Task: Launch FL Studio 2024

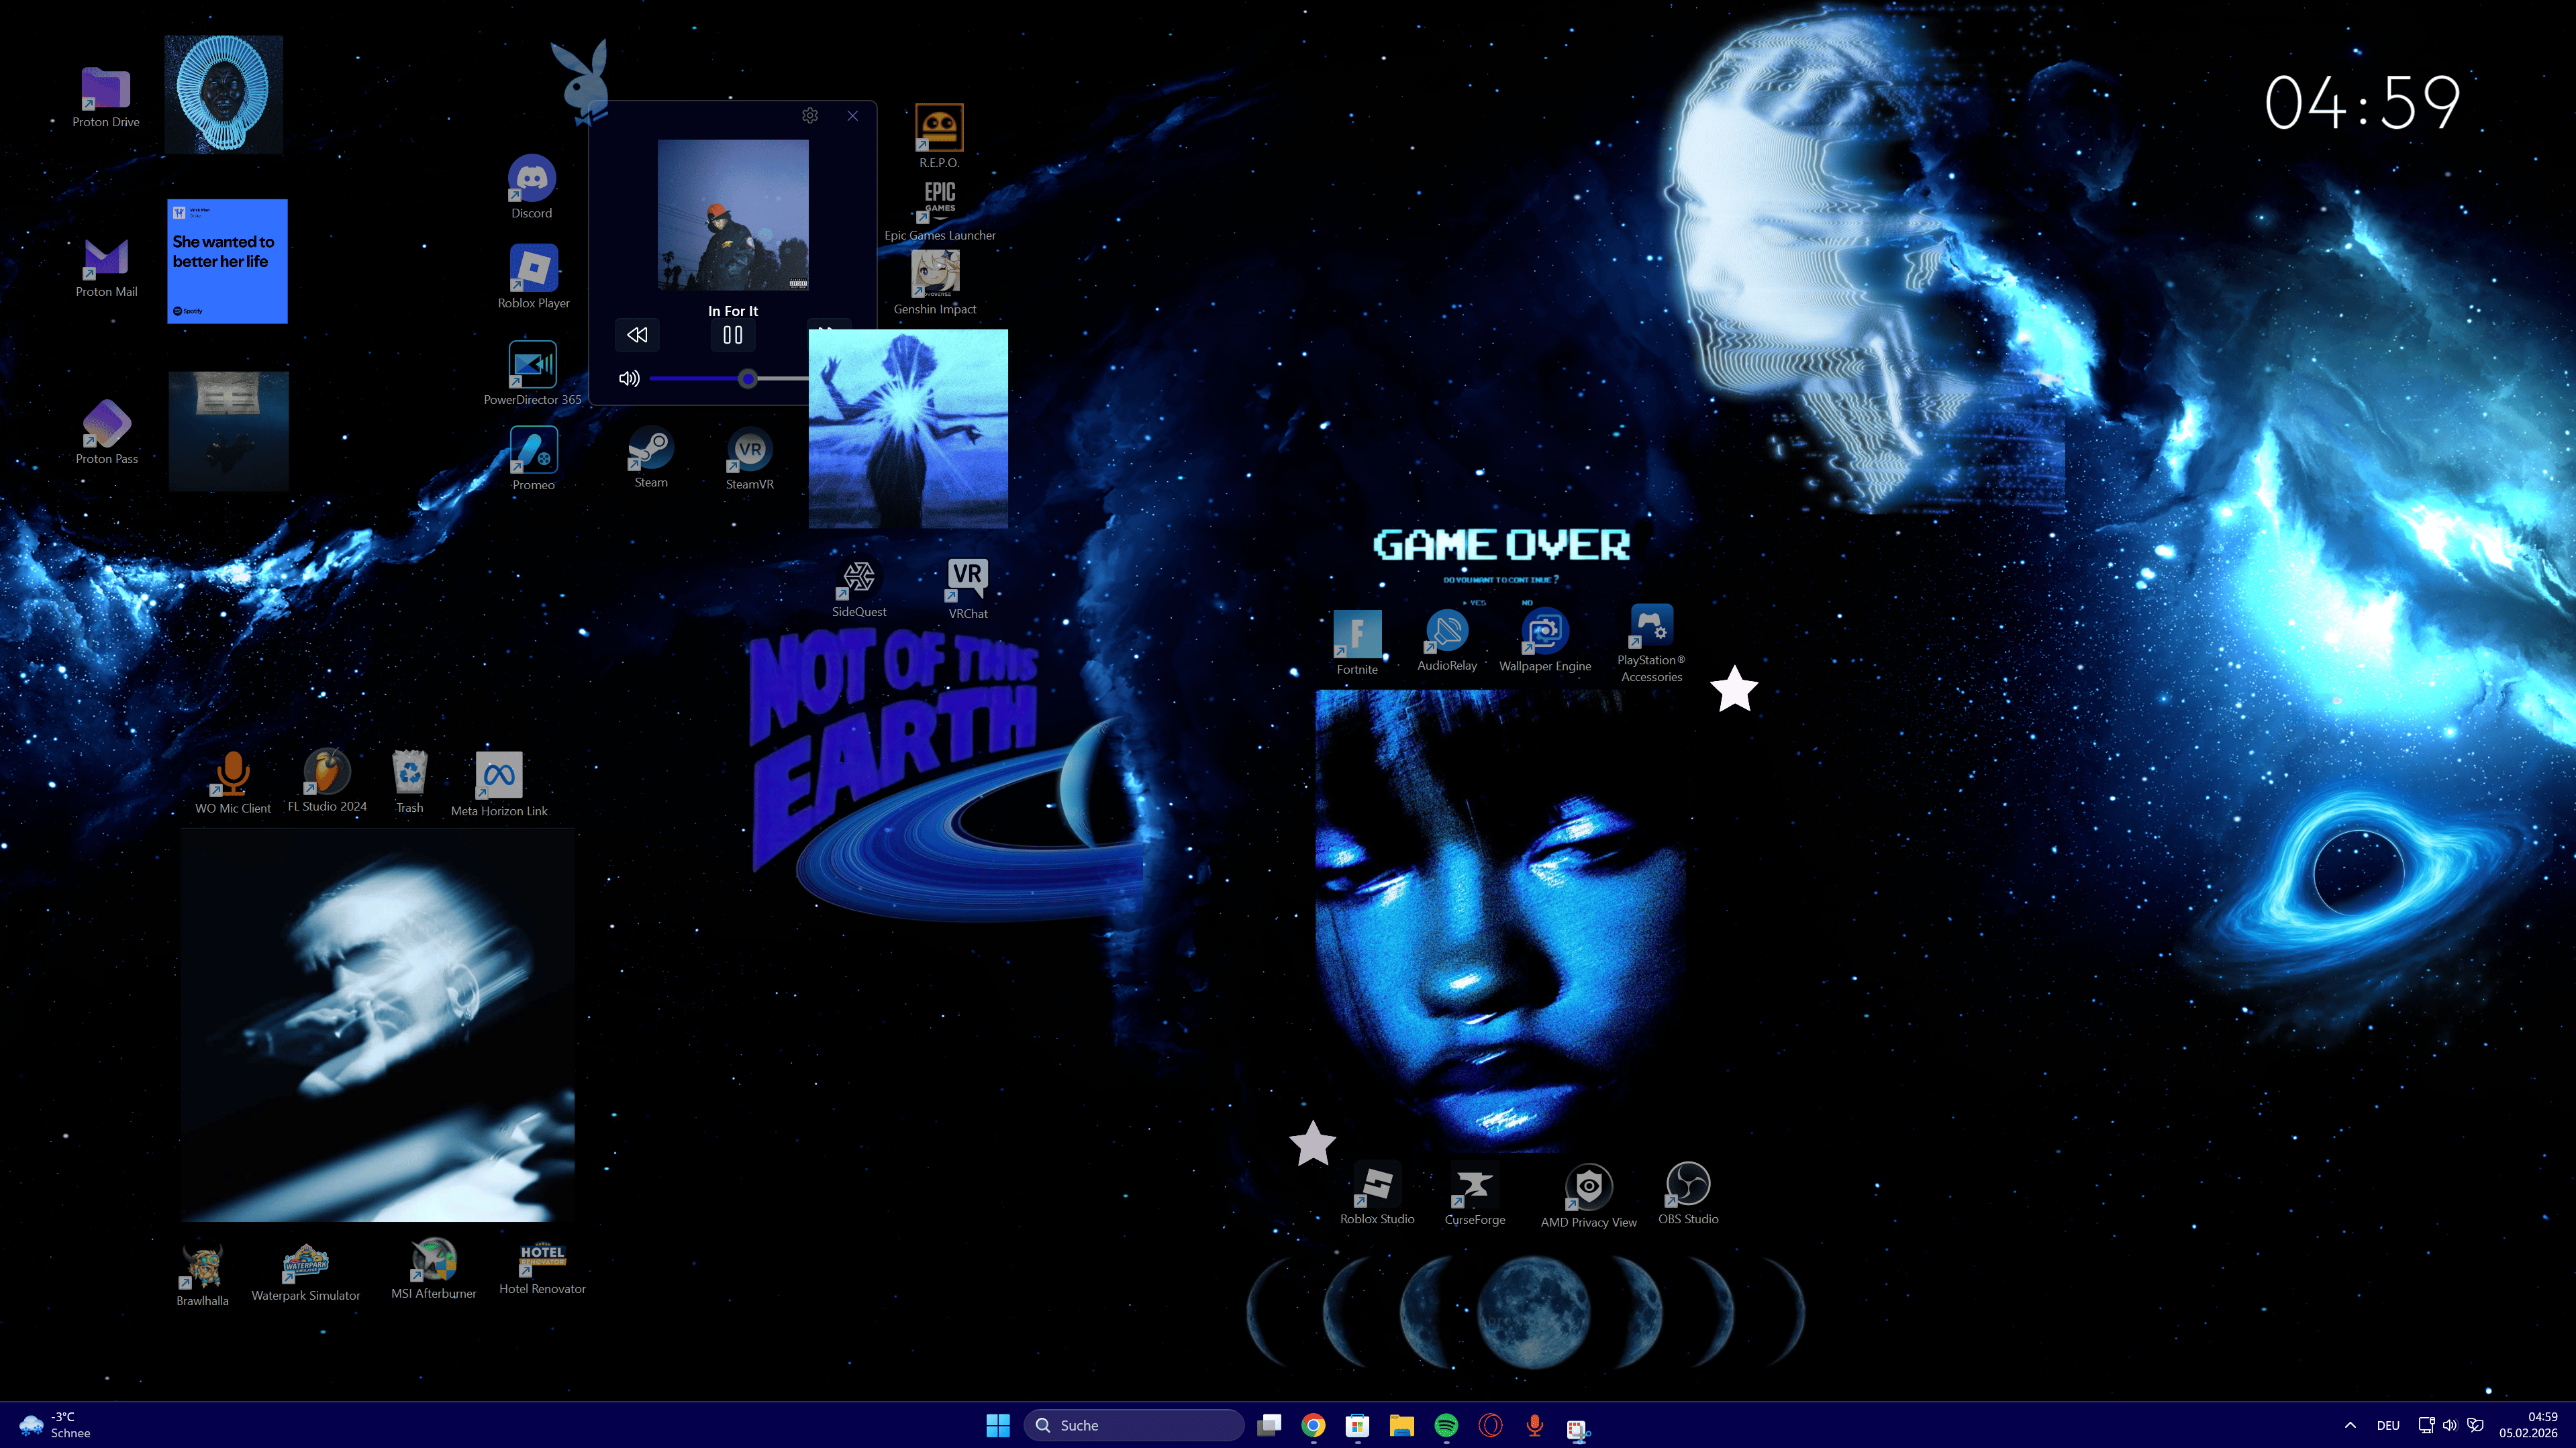Action: 327,780
